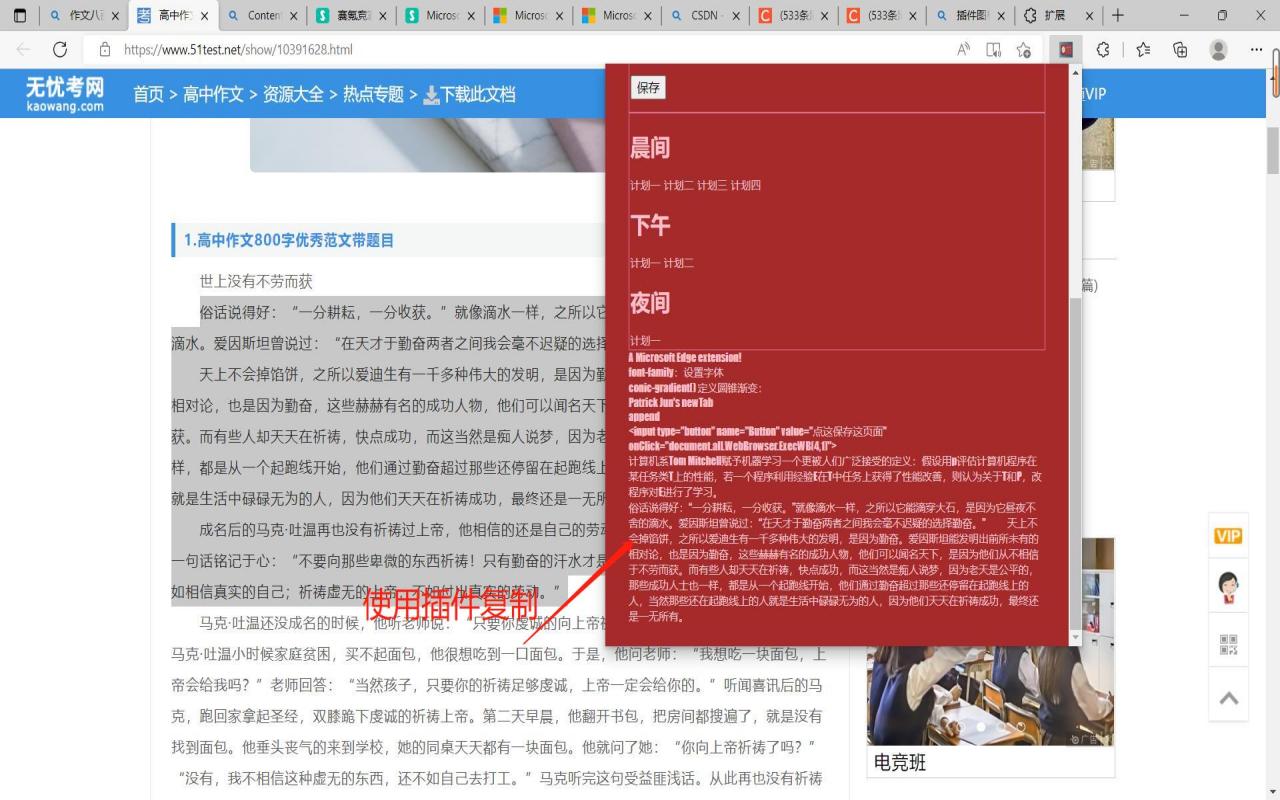Jump back to top with up arrow
This screenshot has width=1280, height=800.
point(1228,698)
